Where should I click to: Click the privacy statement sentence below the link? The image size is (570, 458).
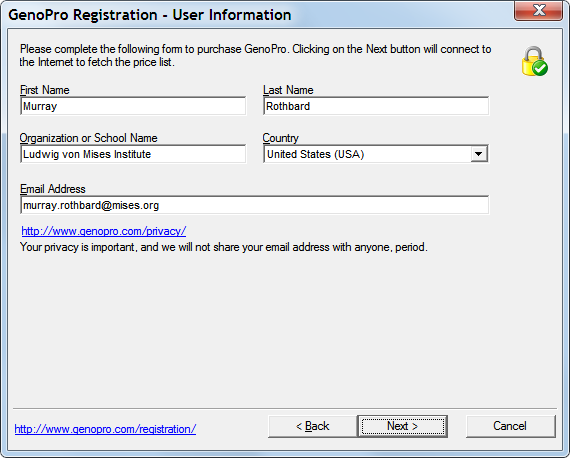(224, 248)
